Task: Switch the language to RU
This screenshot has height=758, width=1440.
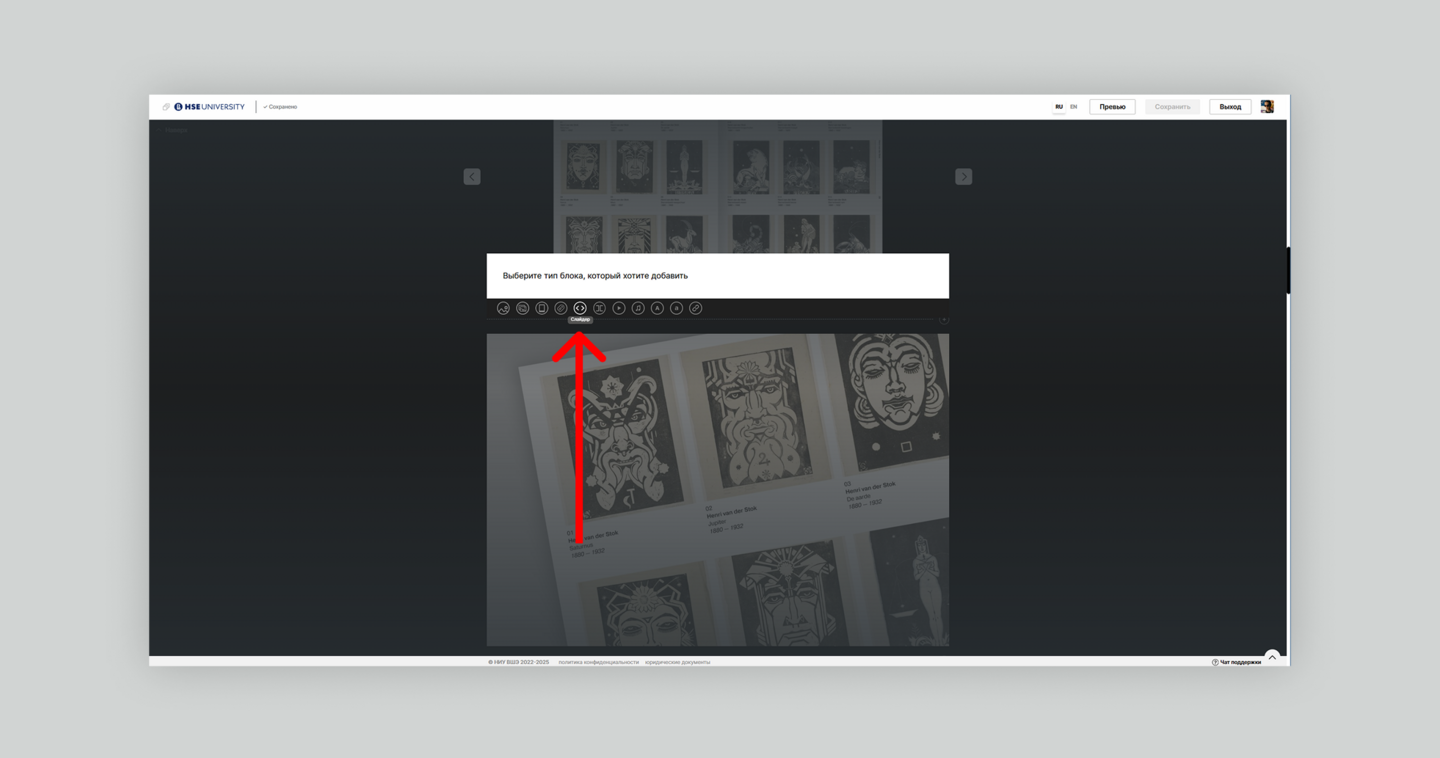Action: tap(1059, 107)
